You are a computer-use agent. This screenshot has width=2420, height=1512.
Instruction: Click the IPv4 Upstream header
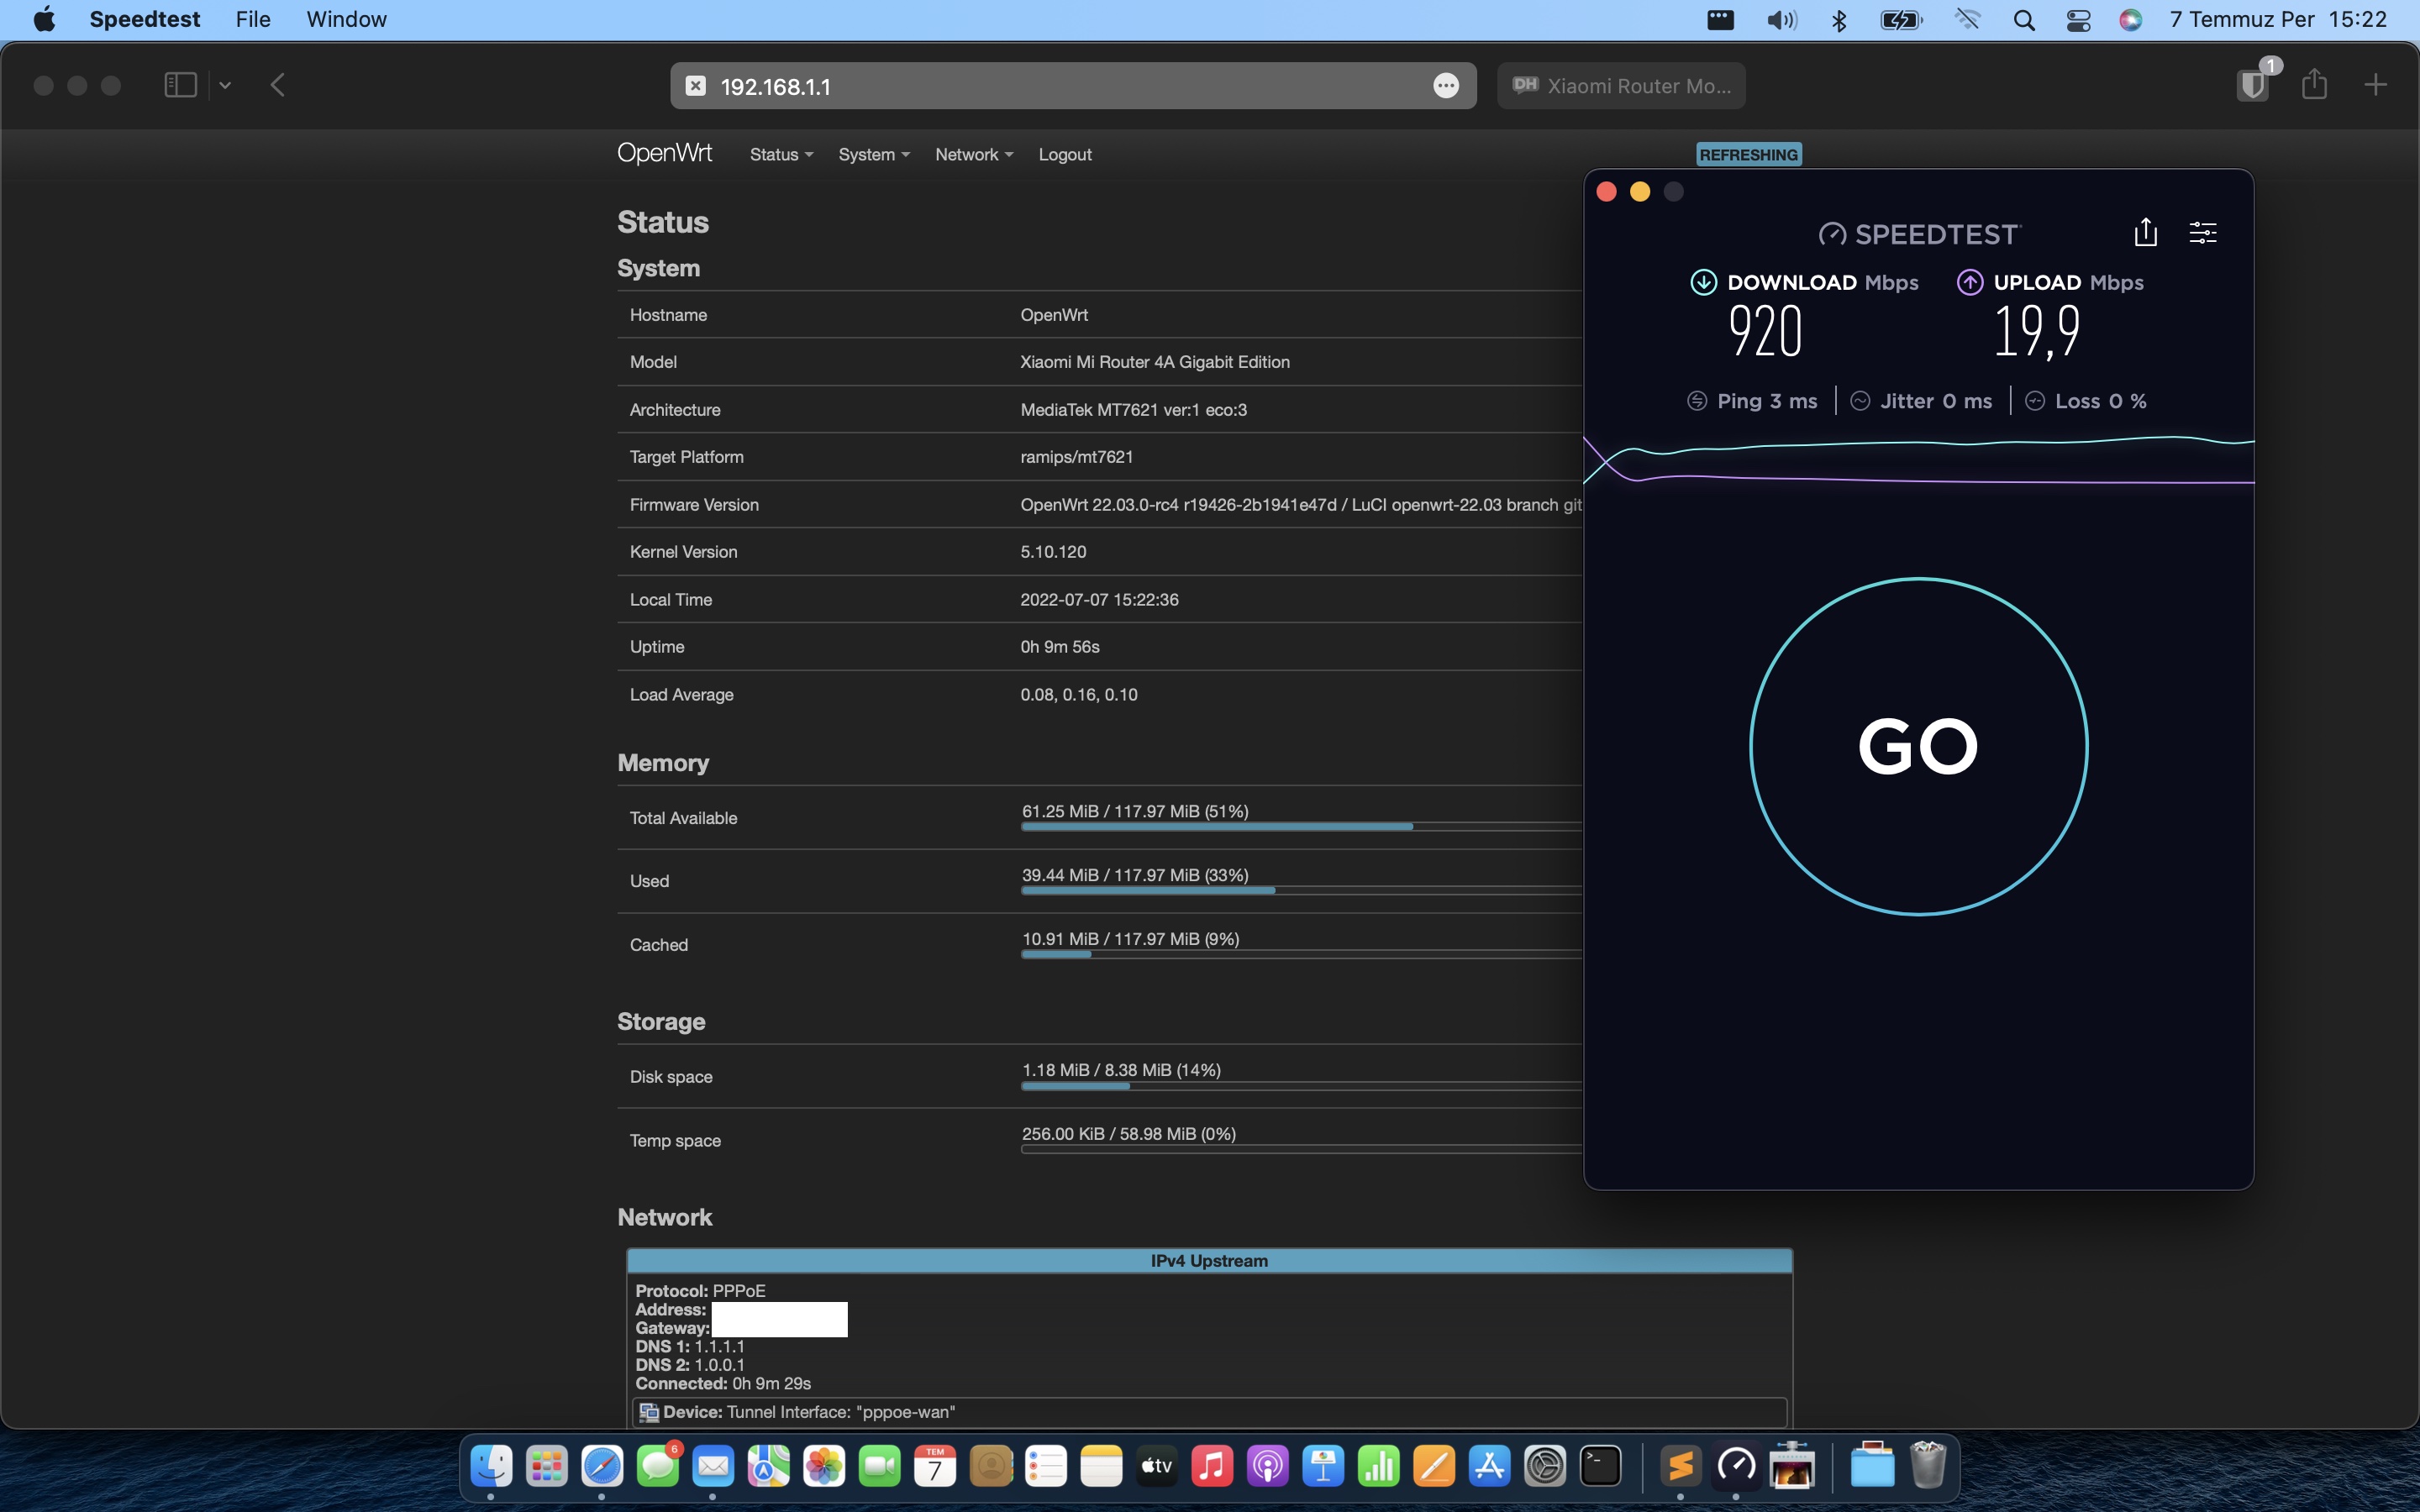pos(1209,1261)
